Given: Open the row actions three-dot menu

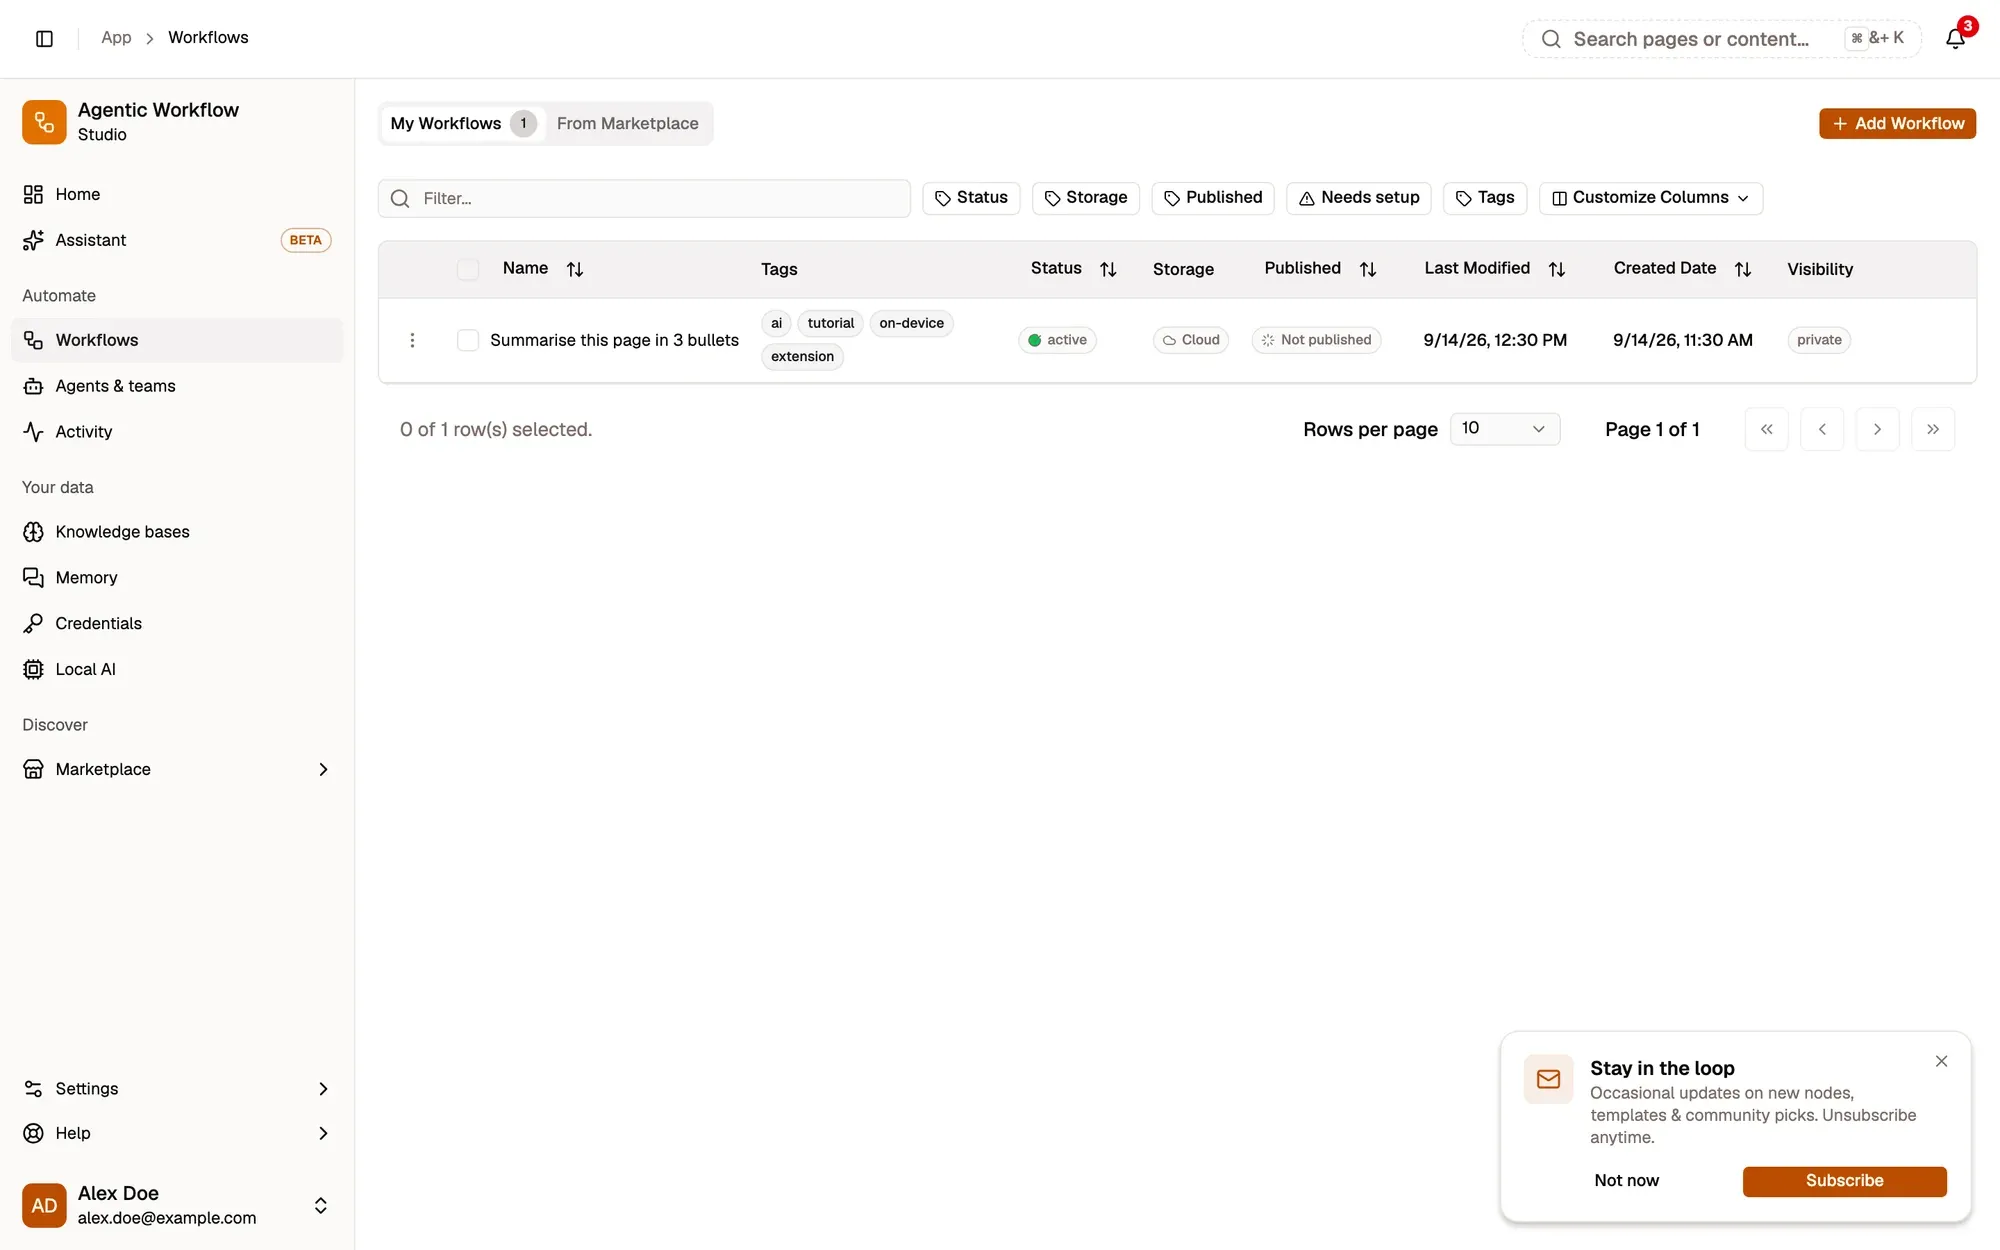Looking at the screenshot, I should 412,340.
